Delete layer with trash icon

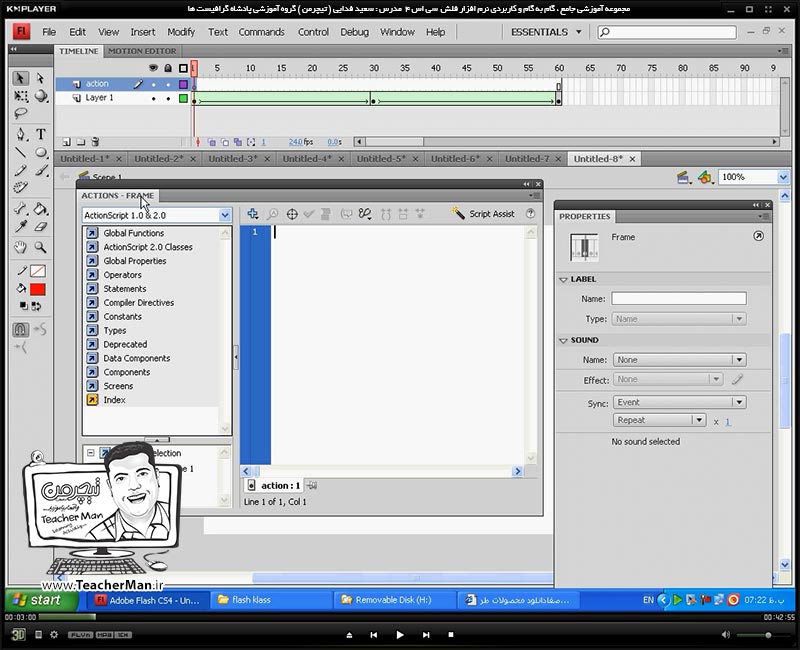(x=95, y=142)
